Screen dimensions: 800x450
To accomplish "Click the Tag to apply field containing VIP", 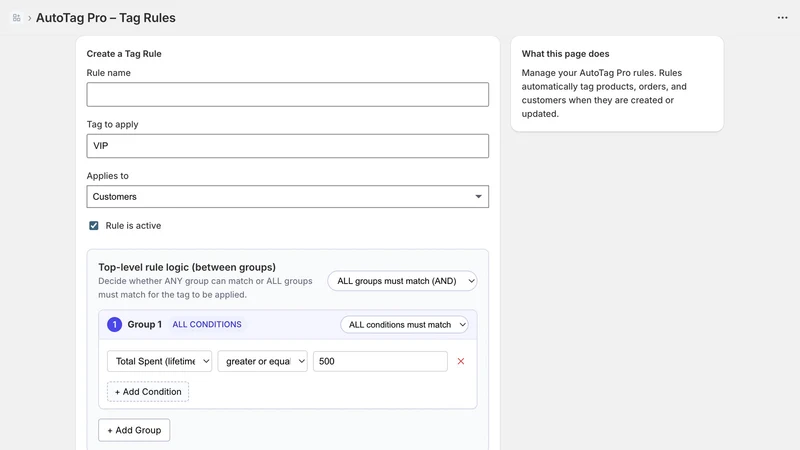I will (x=287, y=146).
